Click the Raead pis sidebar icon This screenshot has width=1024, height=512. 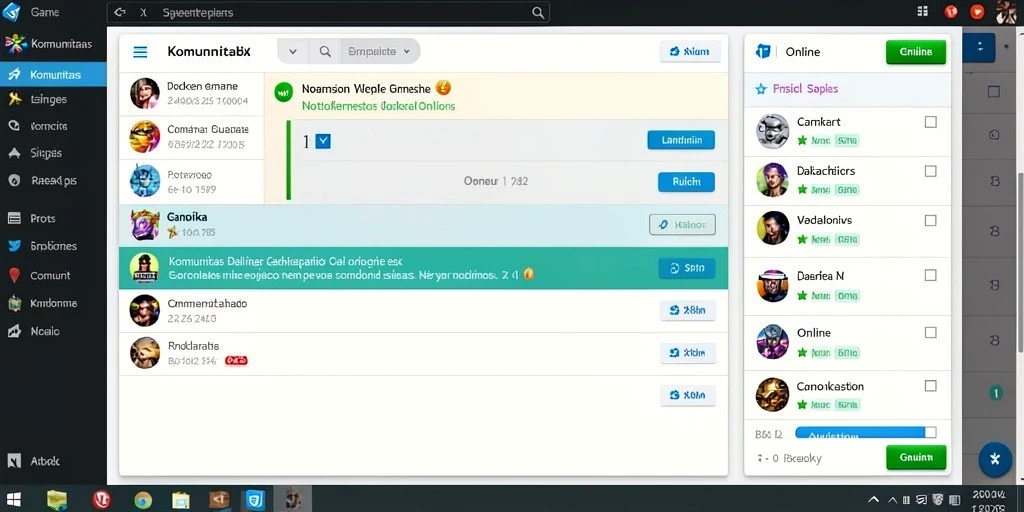pyautogui.click(x=14, y=180)
